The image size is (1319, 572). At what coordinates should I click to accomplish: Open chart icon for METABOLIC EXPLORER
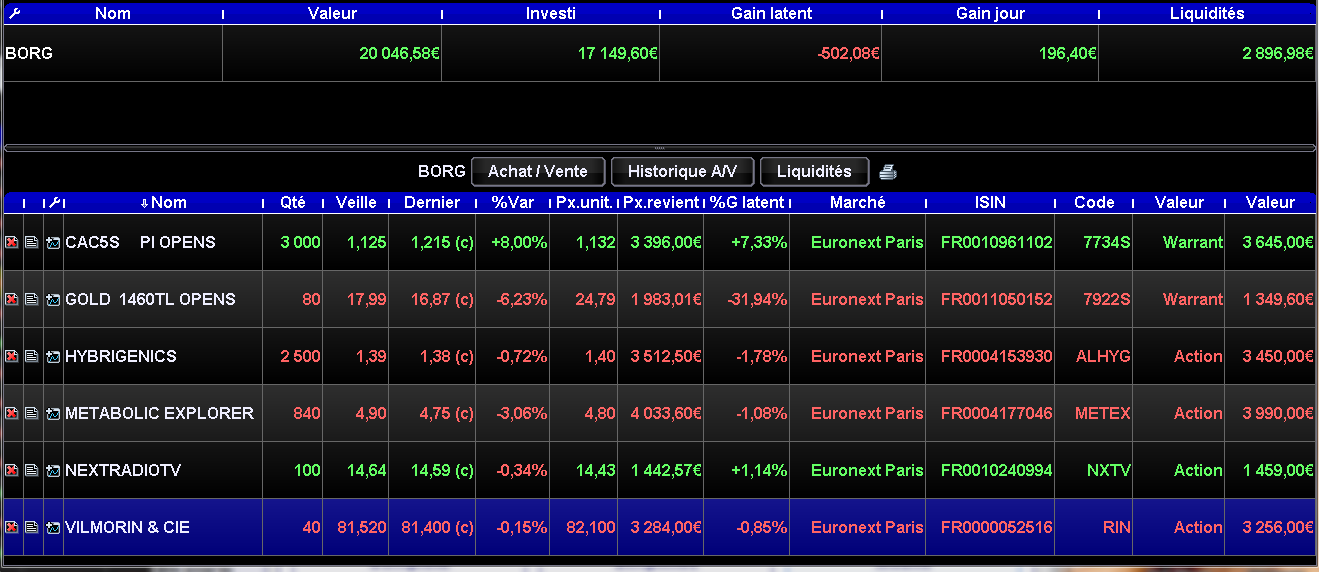point(53,414)
